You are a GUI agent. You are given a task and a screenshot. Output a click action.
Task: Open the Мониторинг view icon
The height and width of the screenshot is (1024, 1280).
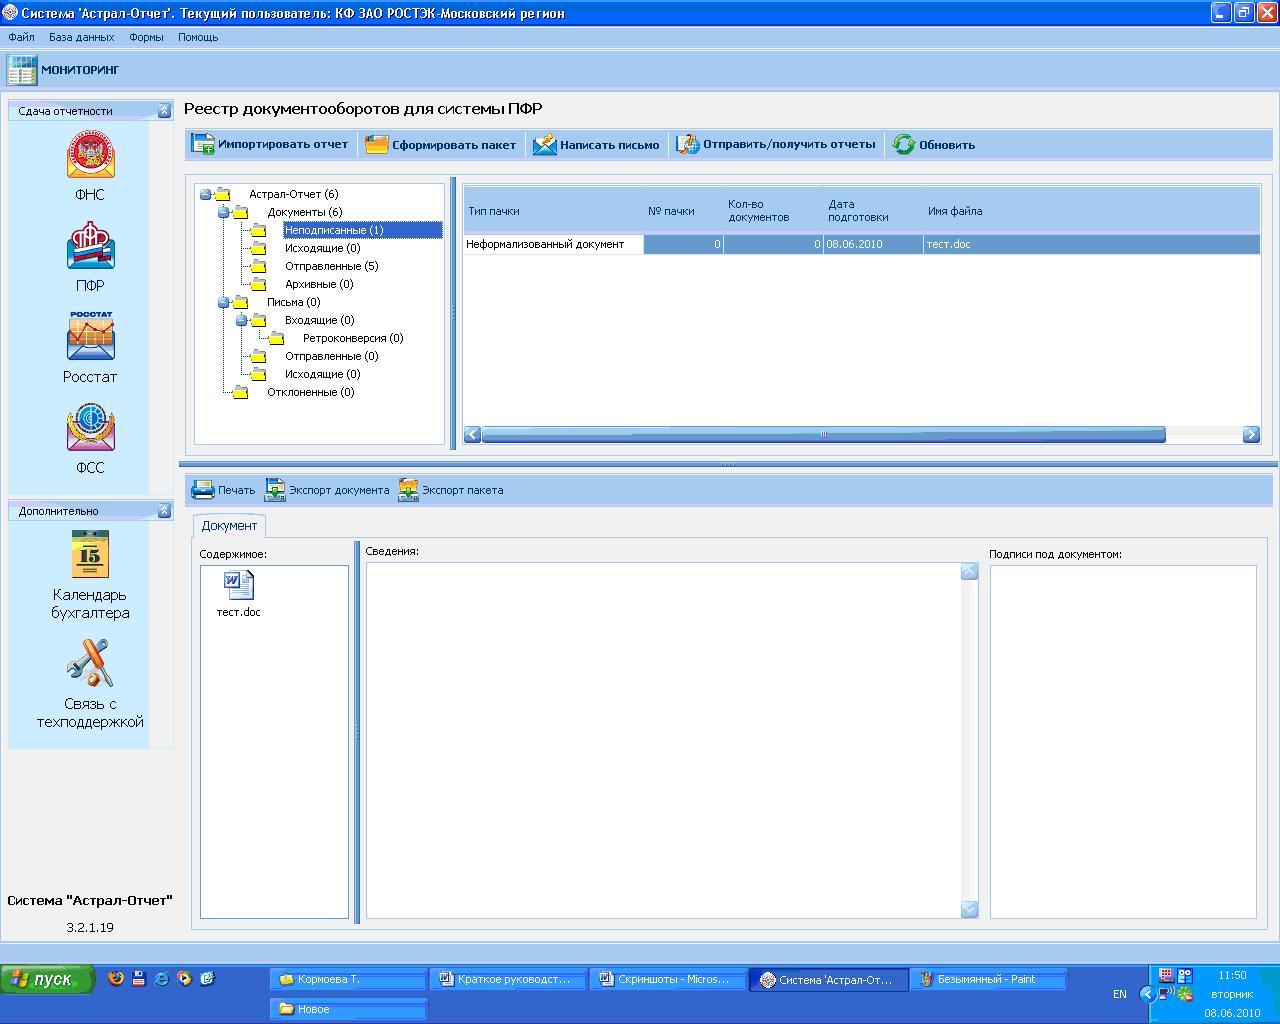click(22, 70)
